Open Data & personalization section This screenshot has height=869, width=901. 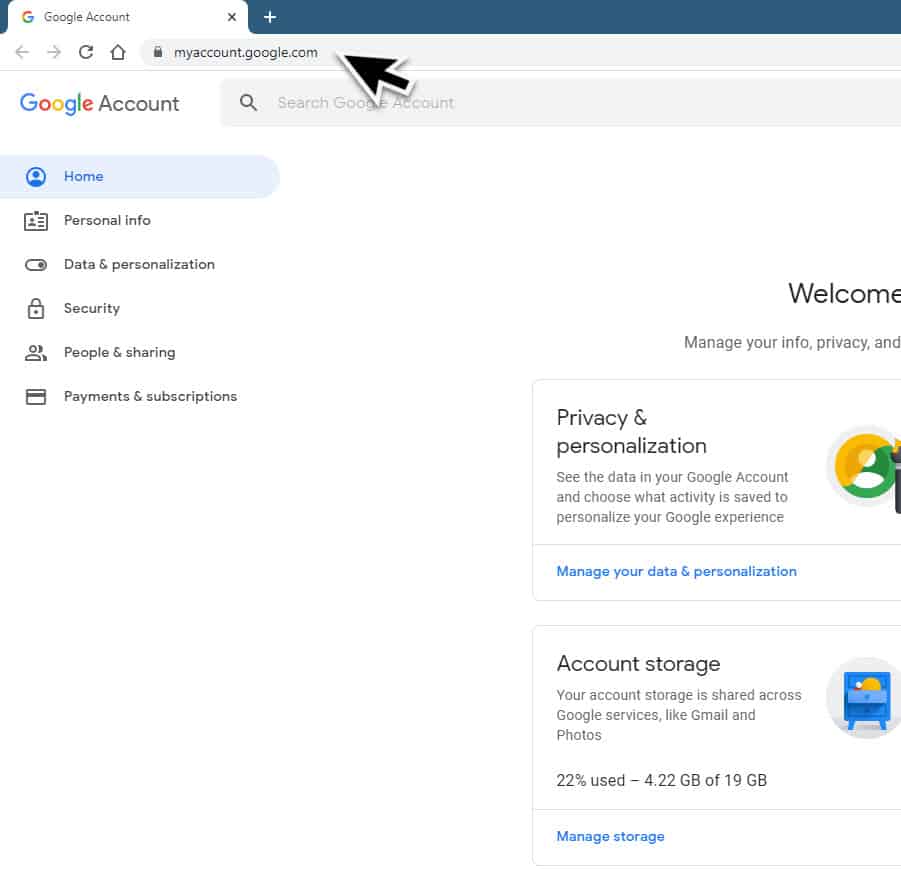[140, 265]
